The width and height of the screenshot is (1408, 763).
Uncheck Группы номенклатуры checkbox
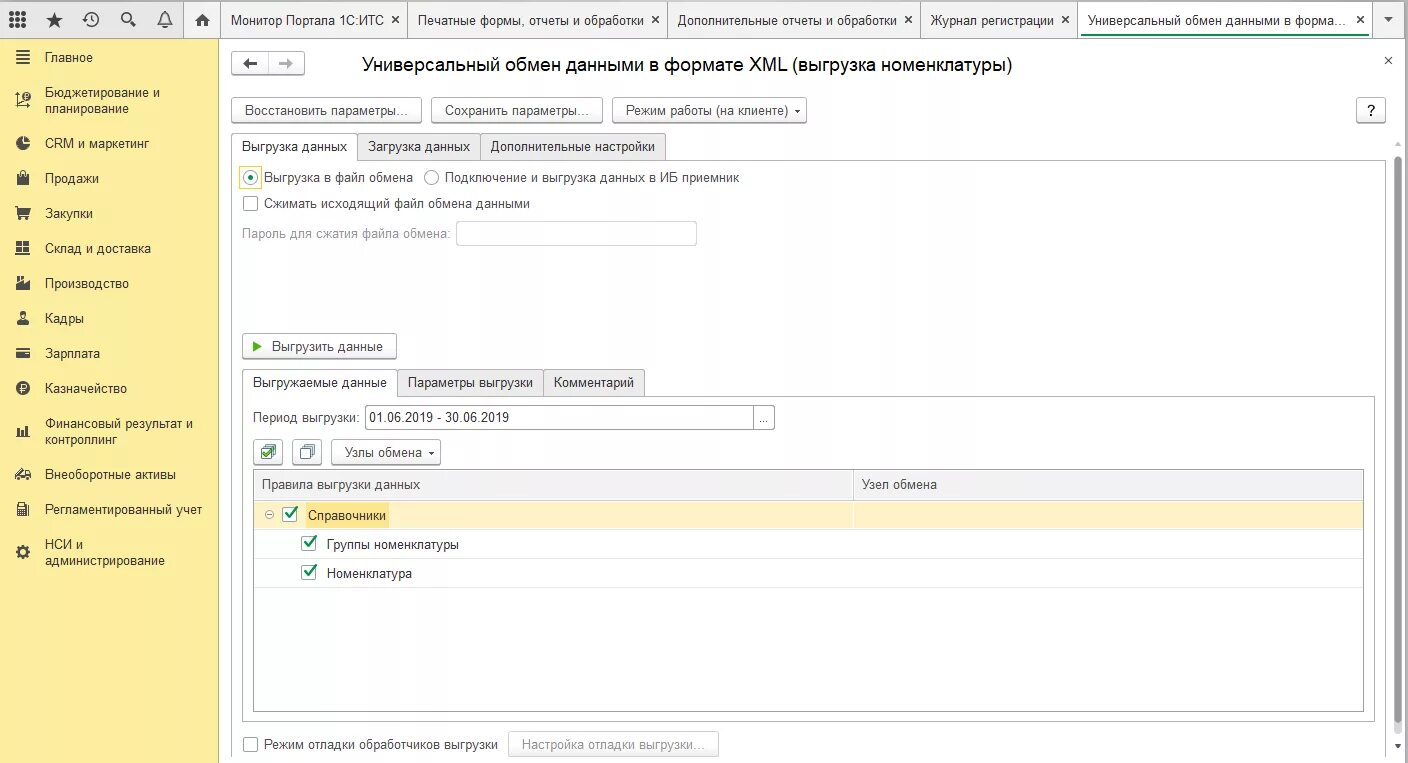(309, 544)
